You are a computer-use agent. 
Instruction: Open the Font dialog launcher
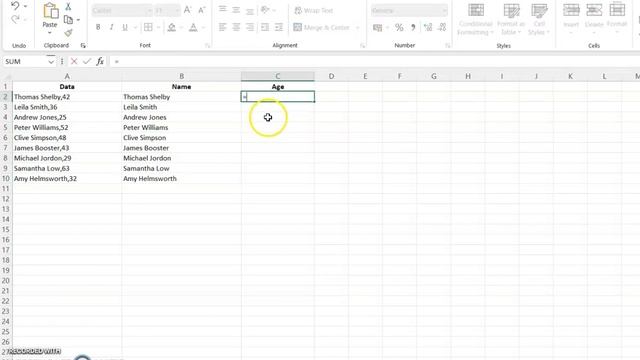[x=207, y=46]
